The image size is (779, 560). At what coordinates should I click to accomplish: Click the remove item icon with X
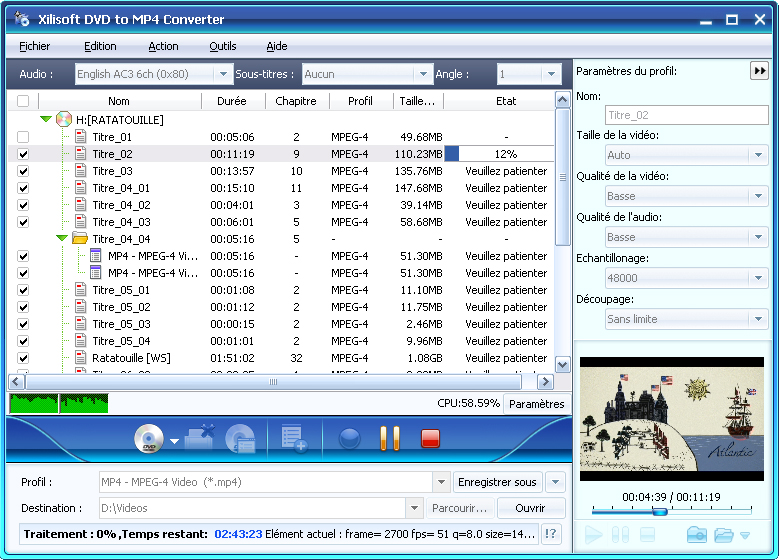(200, 438)
